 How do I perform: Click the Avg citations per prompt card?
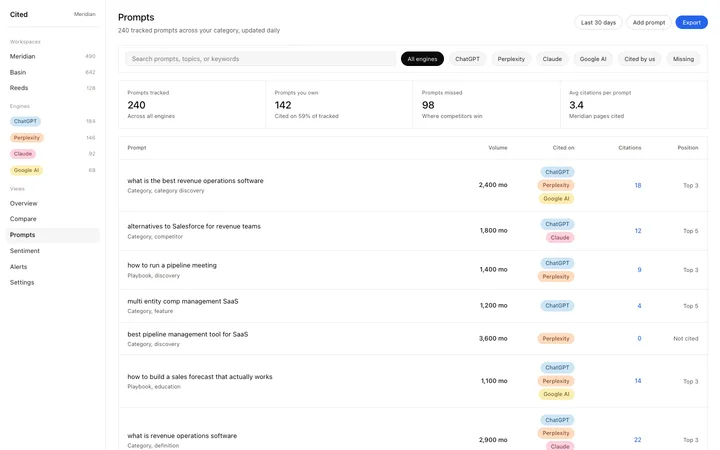[634, 105]
